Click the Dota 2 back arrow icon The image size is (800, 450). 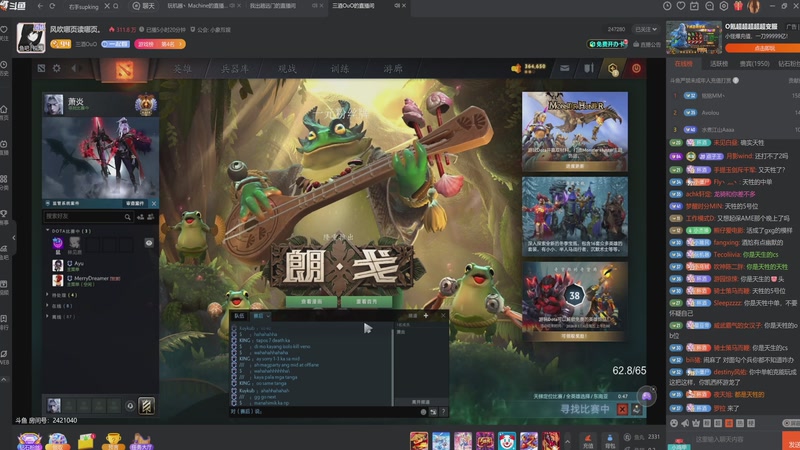tap(74, 68)
